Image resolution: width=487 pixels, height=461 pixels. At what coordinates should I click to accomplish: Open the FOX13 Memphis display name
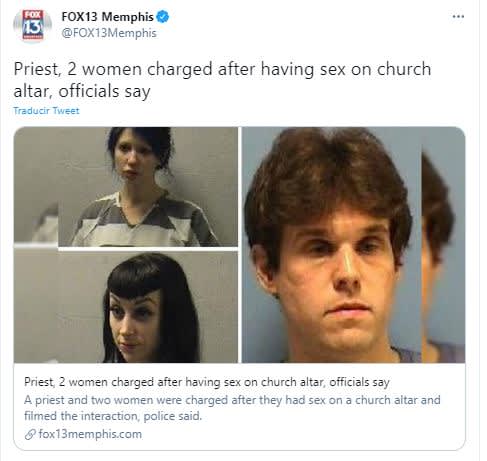(x=107, y=17)
